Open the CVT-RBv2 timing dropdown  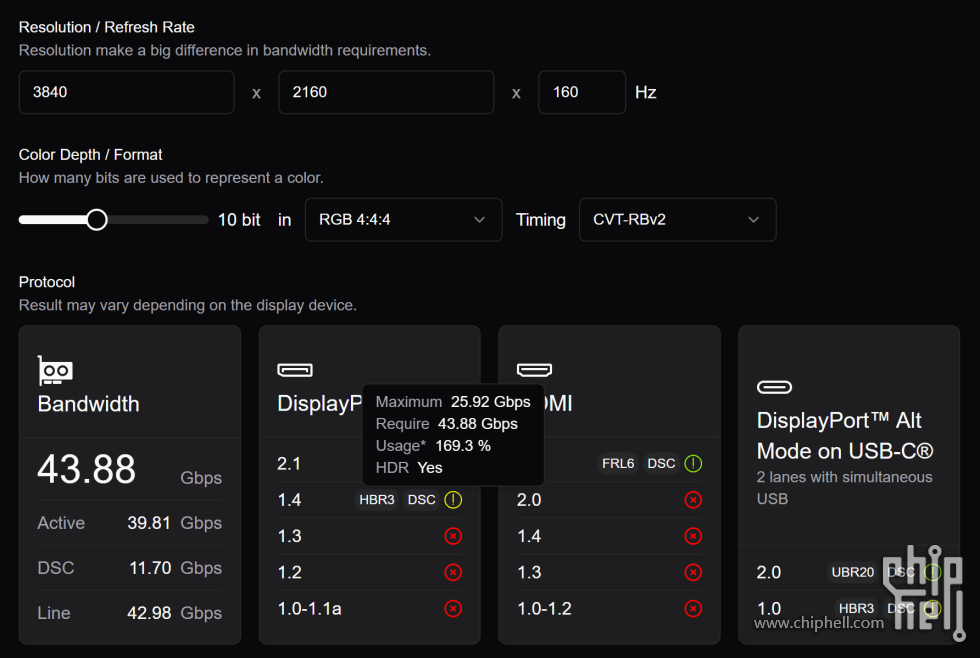(678, 220)
